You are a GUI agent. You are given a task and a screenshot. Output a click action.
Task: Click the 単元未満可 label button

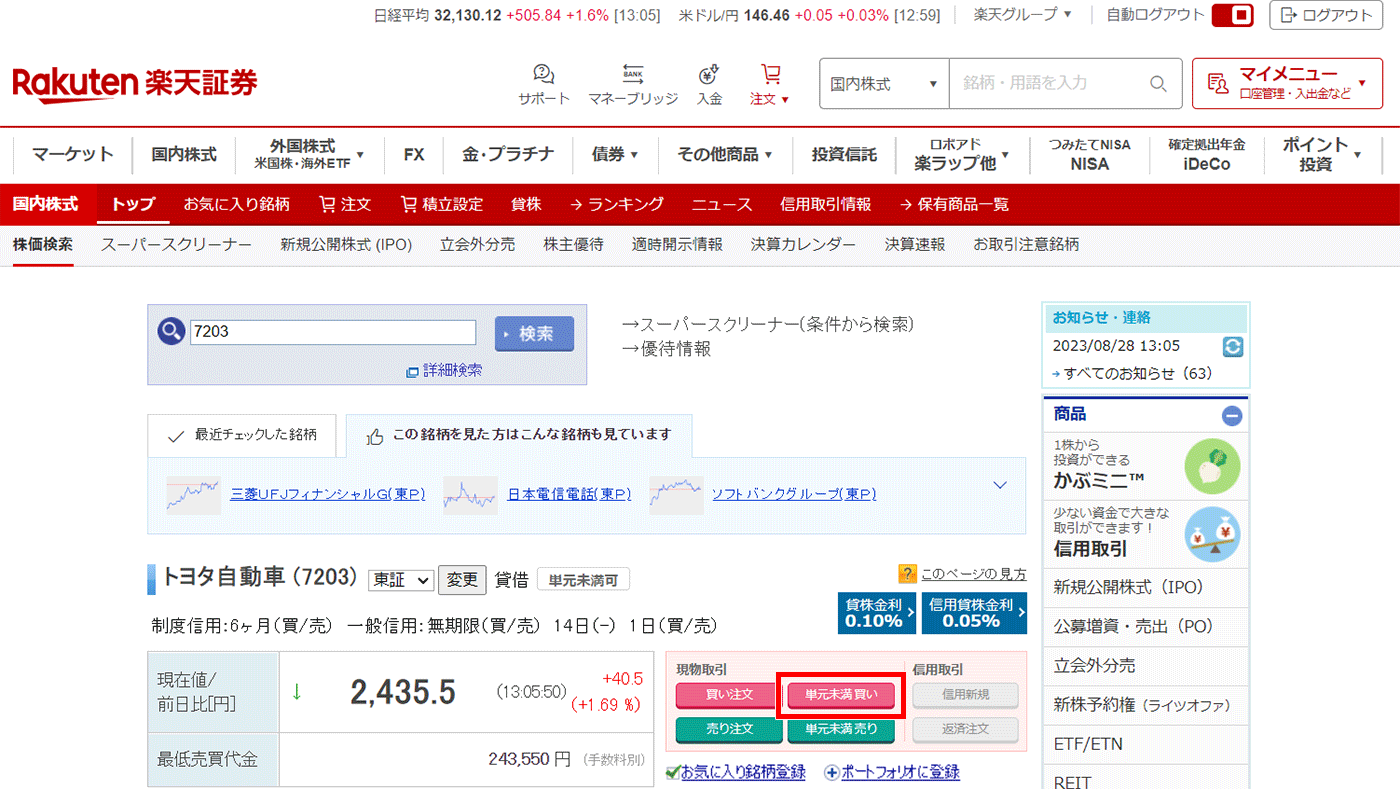583,580
